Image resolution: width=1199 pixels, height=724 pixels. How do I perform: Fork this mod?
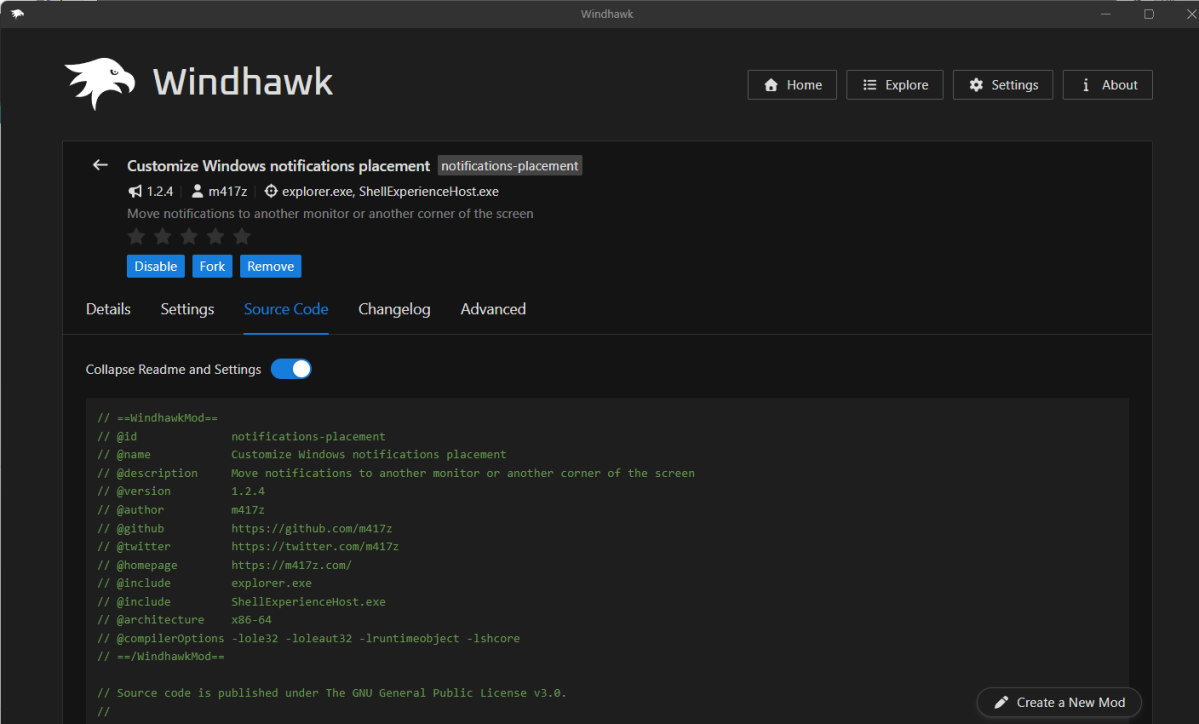212,266
